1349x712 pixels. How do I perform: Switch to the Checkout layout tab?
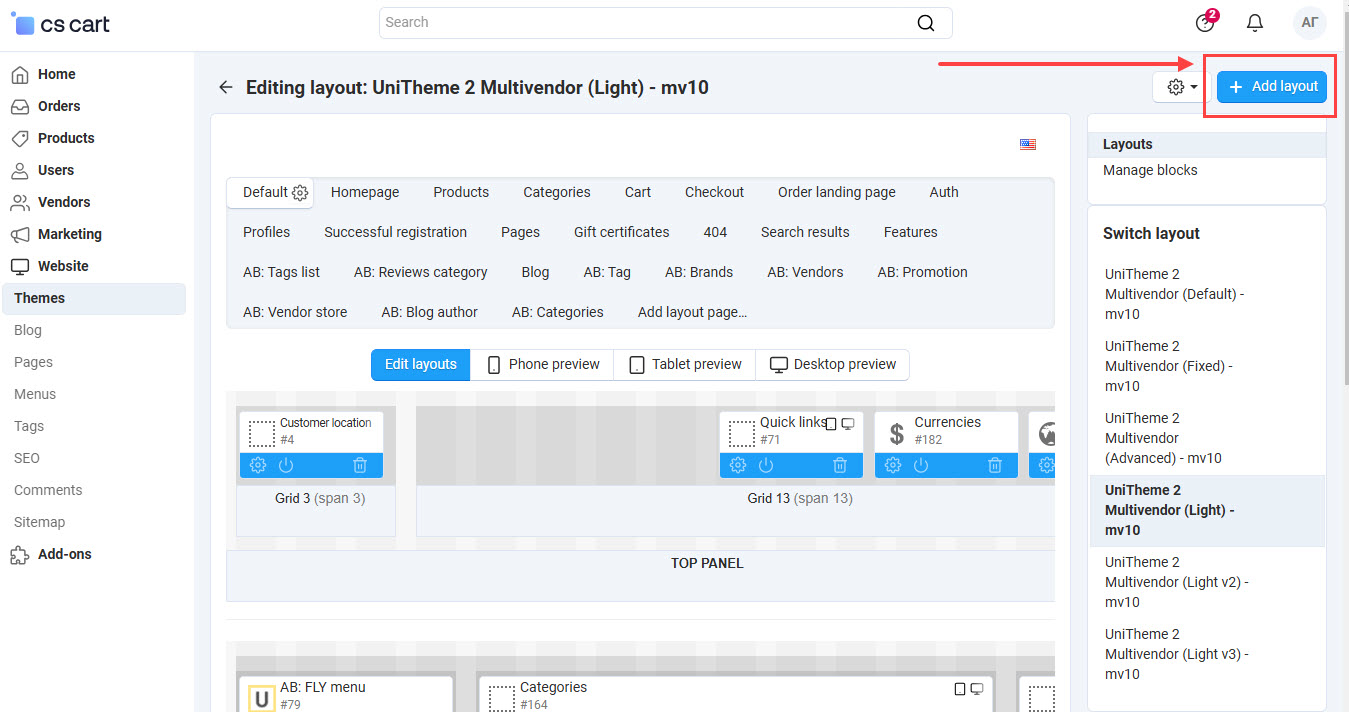point(714,192)
